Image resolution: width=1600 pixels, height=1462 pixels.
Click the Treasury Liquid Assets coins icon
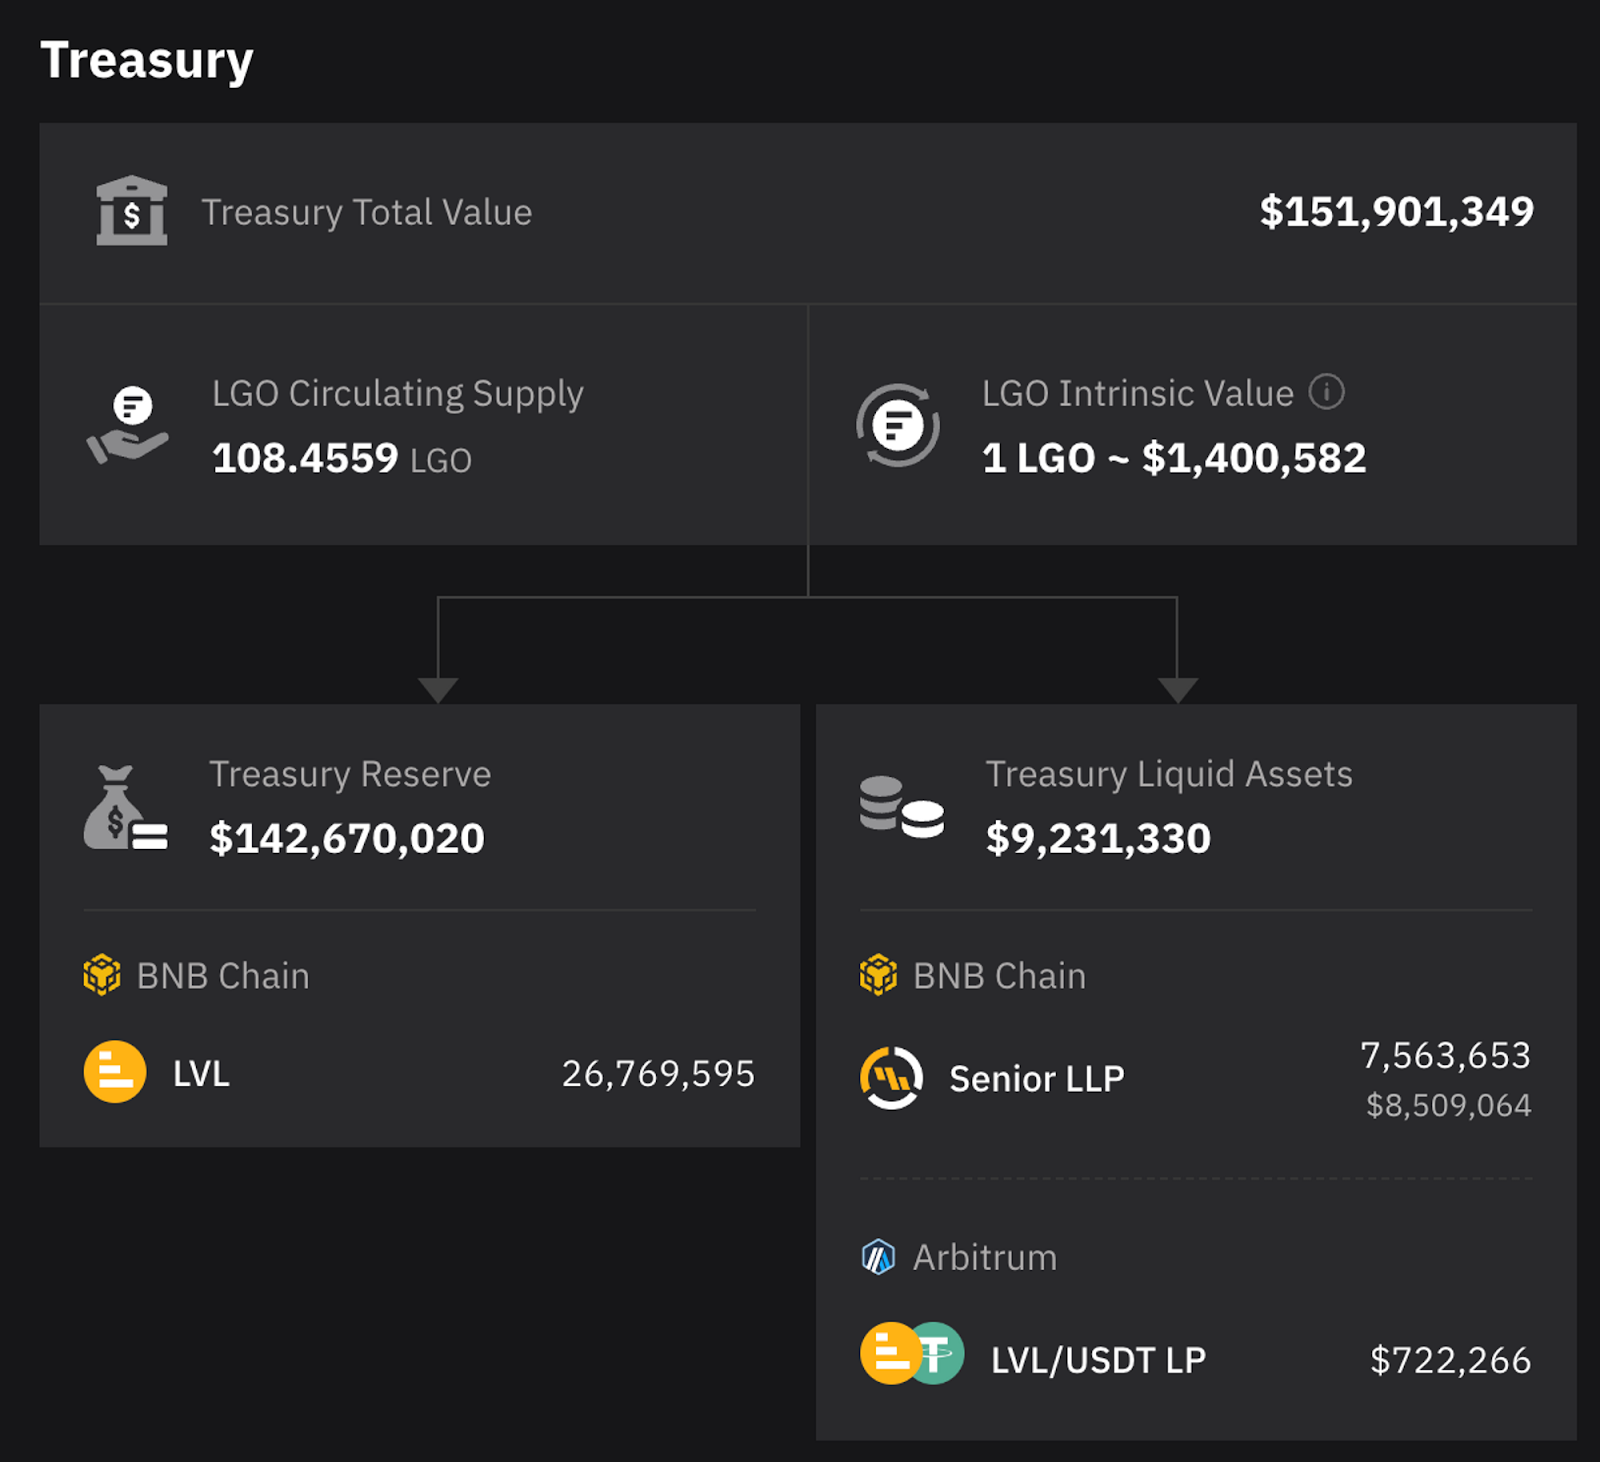pyautogui.click(x=901, y=807)
